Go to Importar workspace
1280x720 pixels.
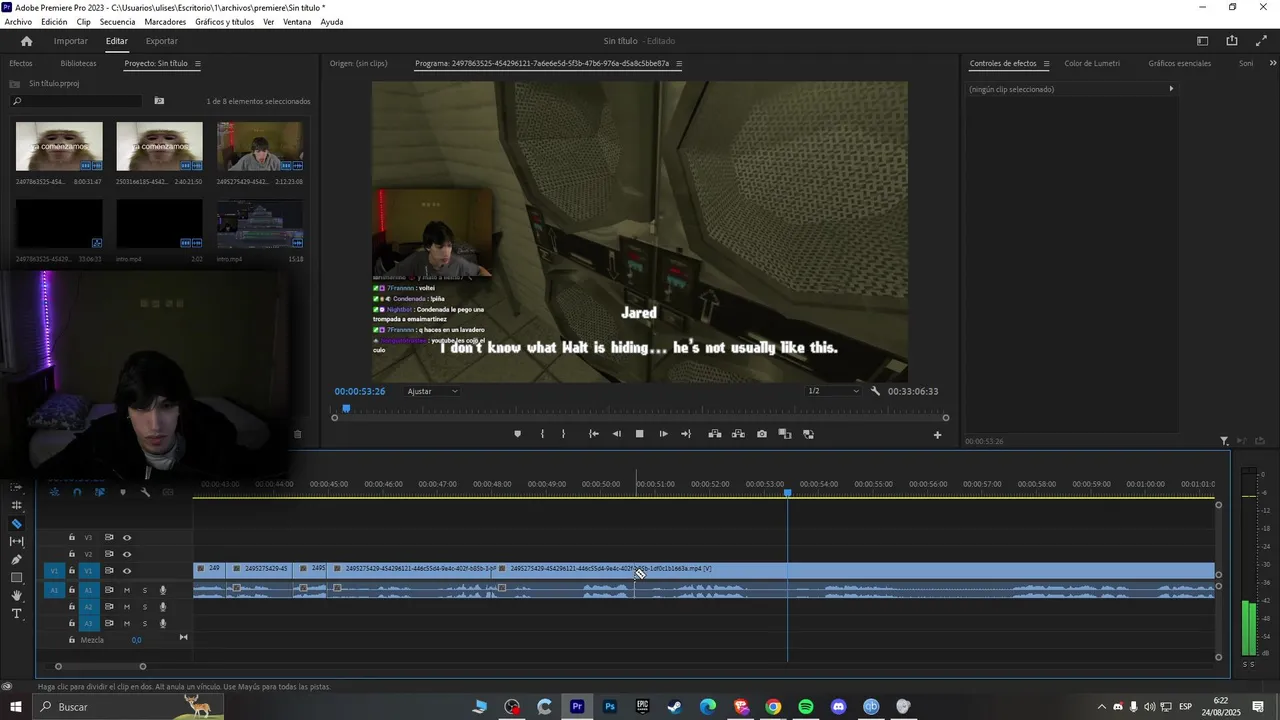tap(71, 41)
